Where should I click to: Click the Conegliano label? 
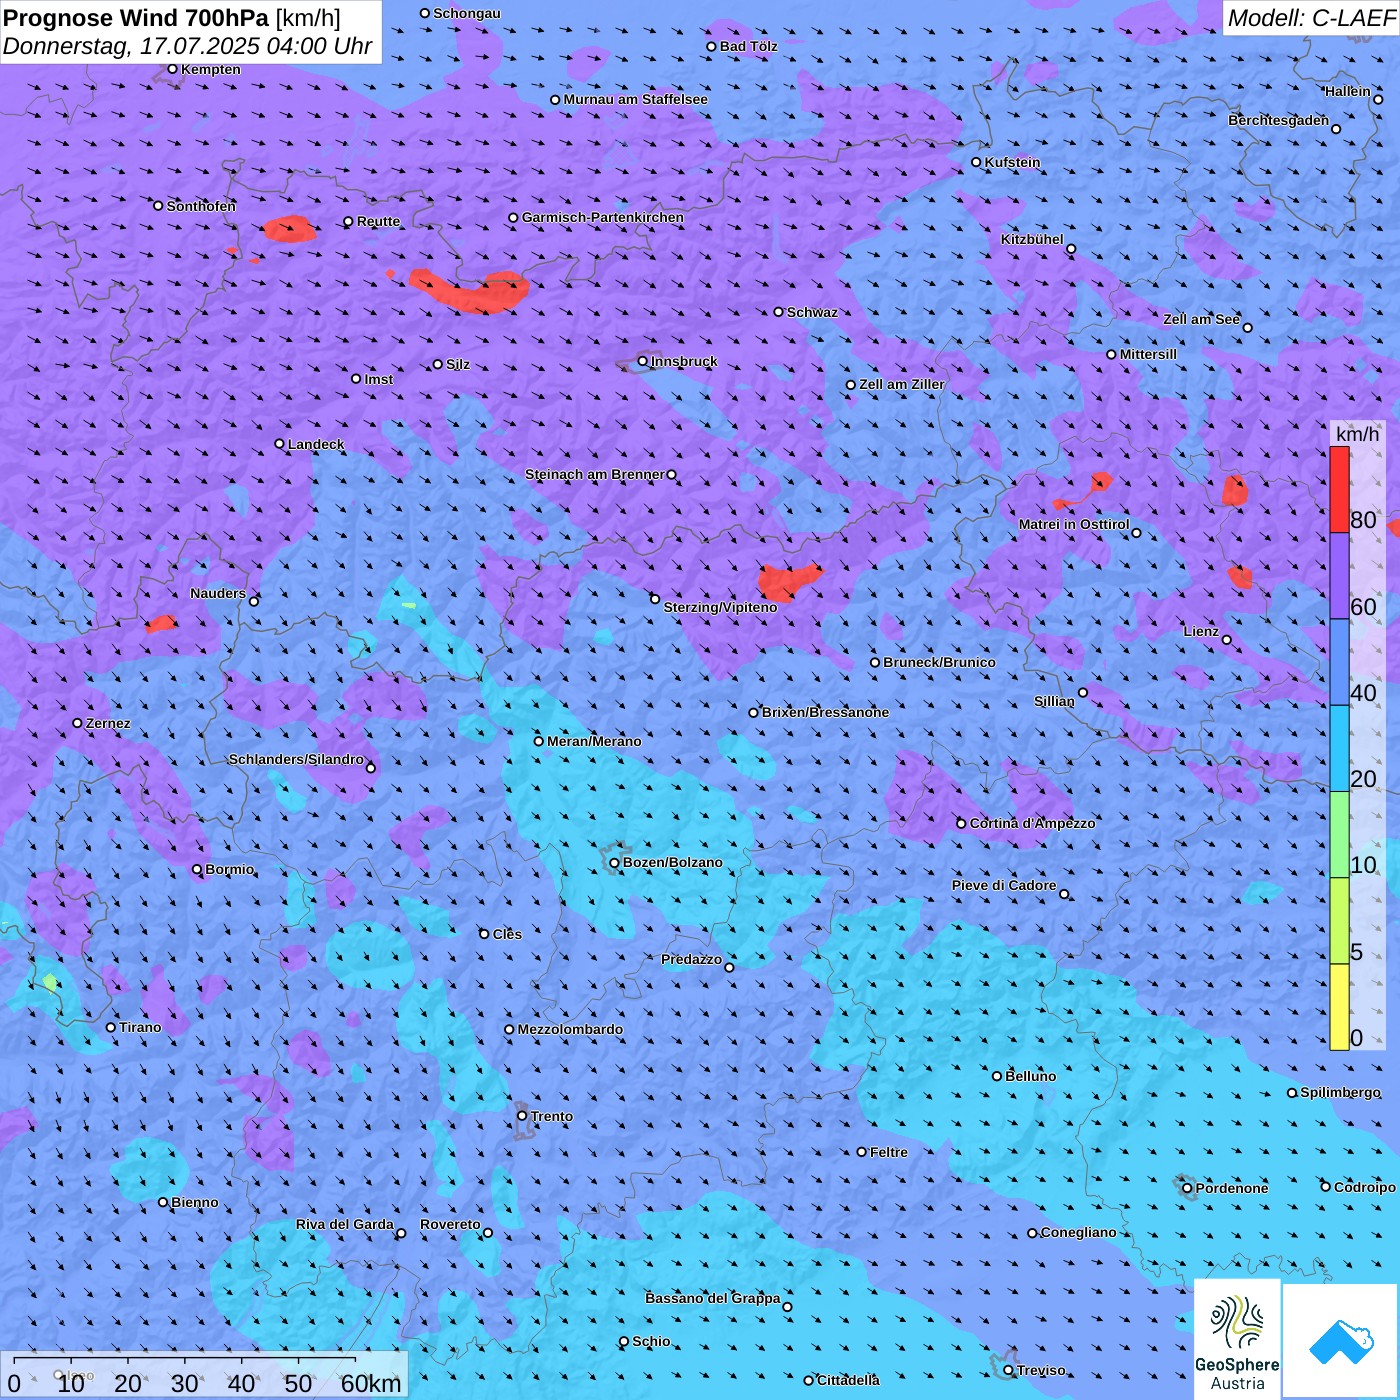(x=1078, y=1232)
